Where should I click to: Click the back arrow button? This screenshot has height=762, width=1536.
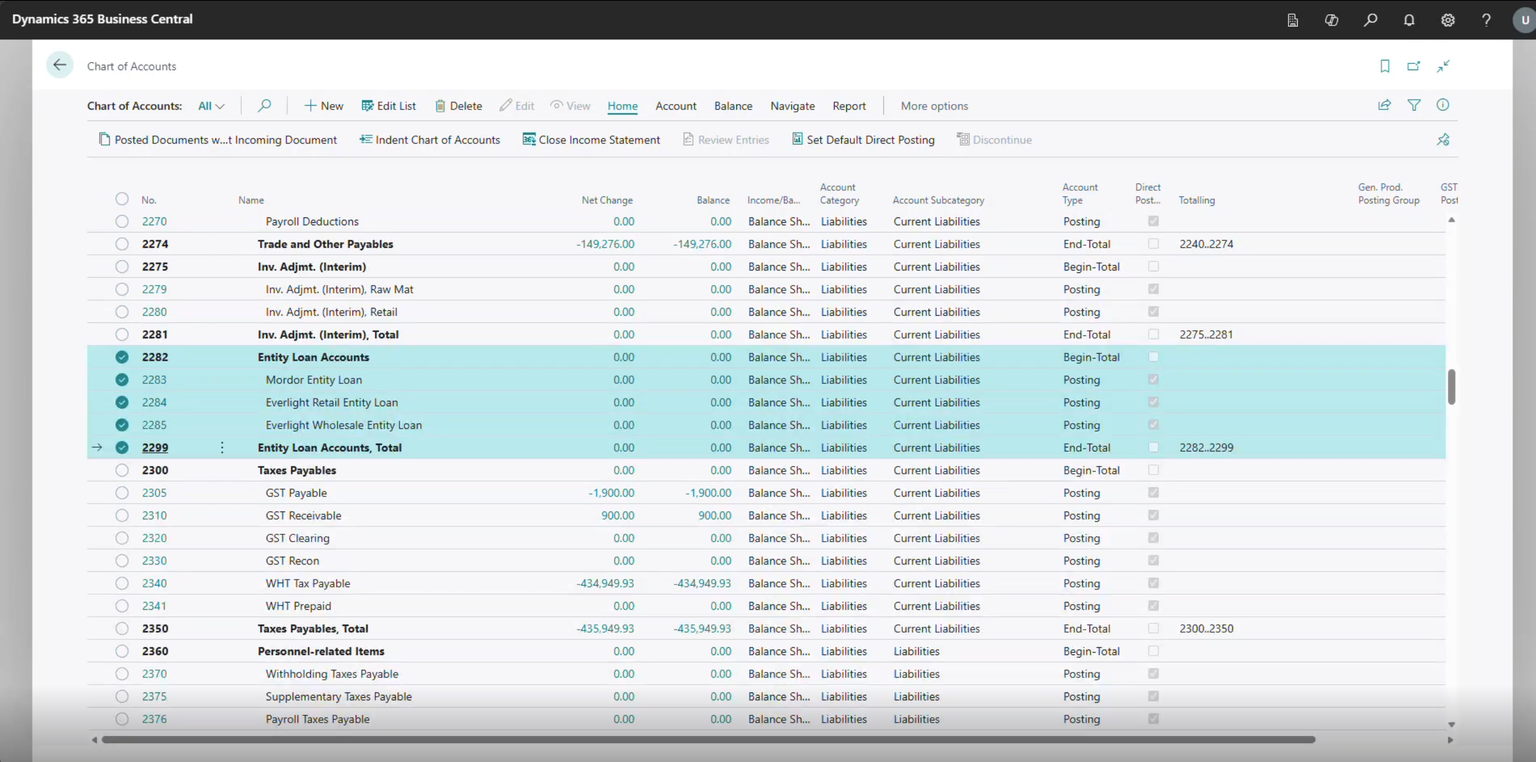click(x=60, y=65)
